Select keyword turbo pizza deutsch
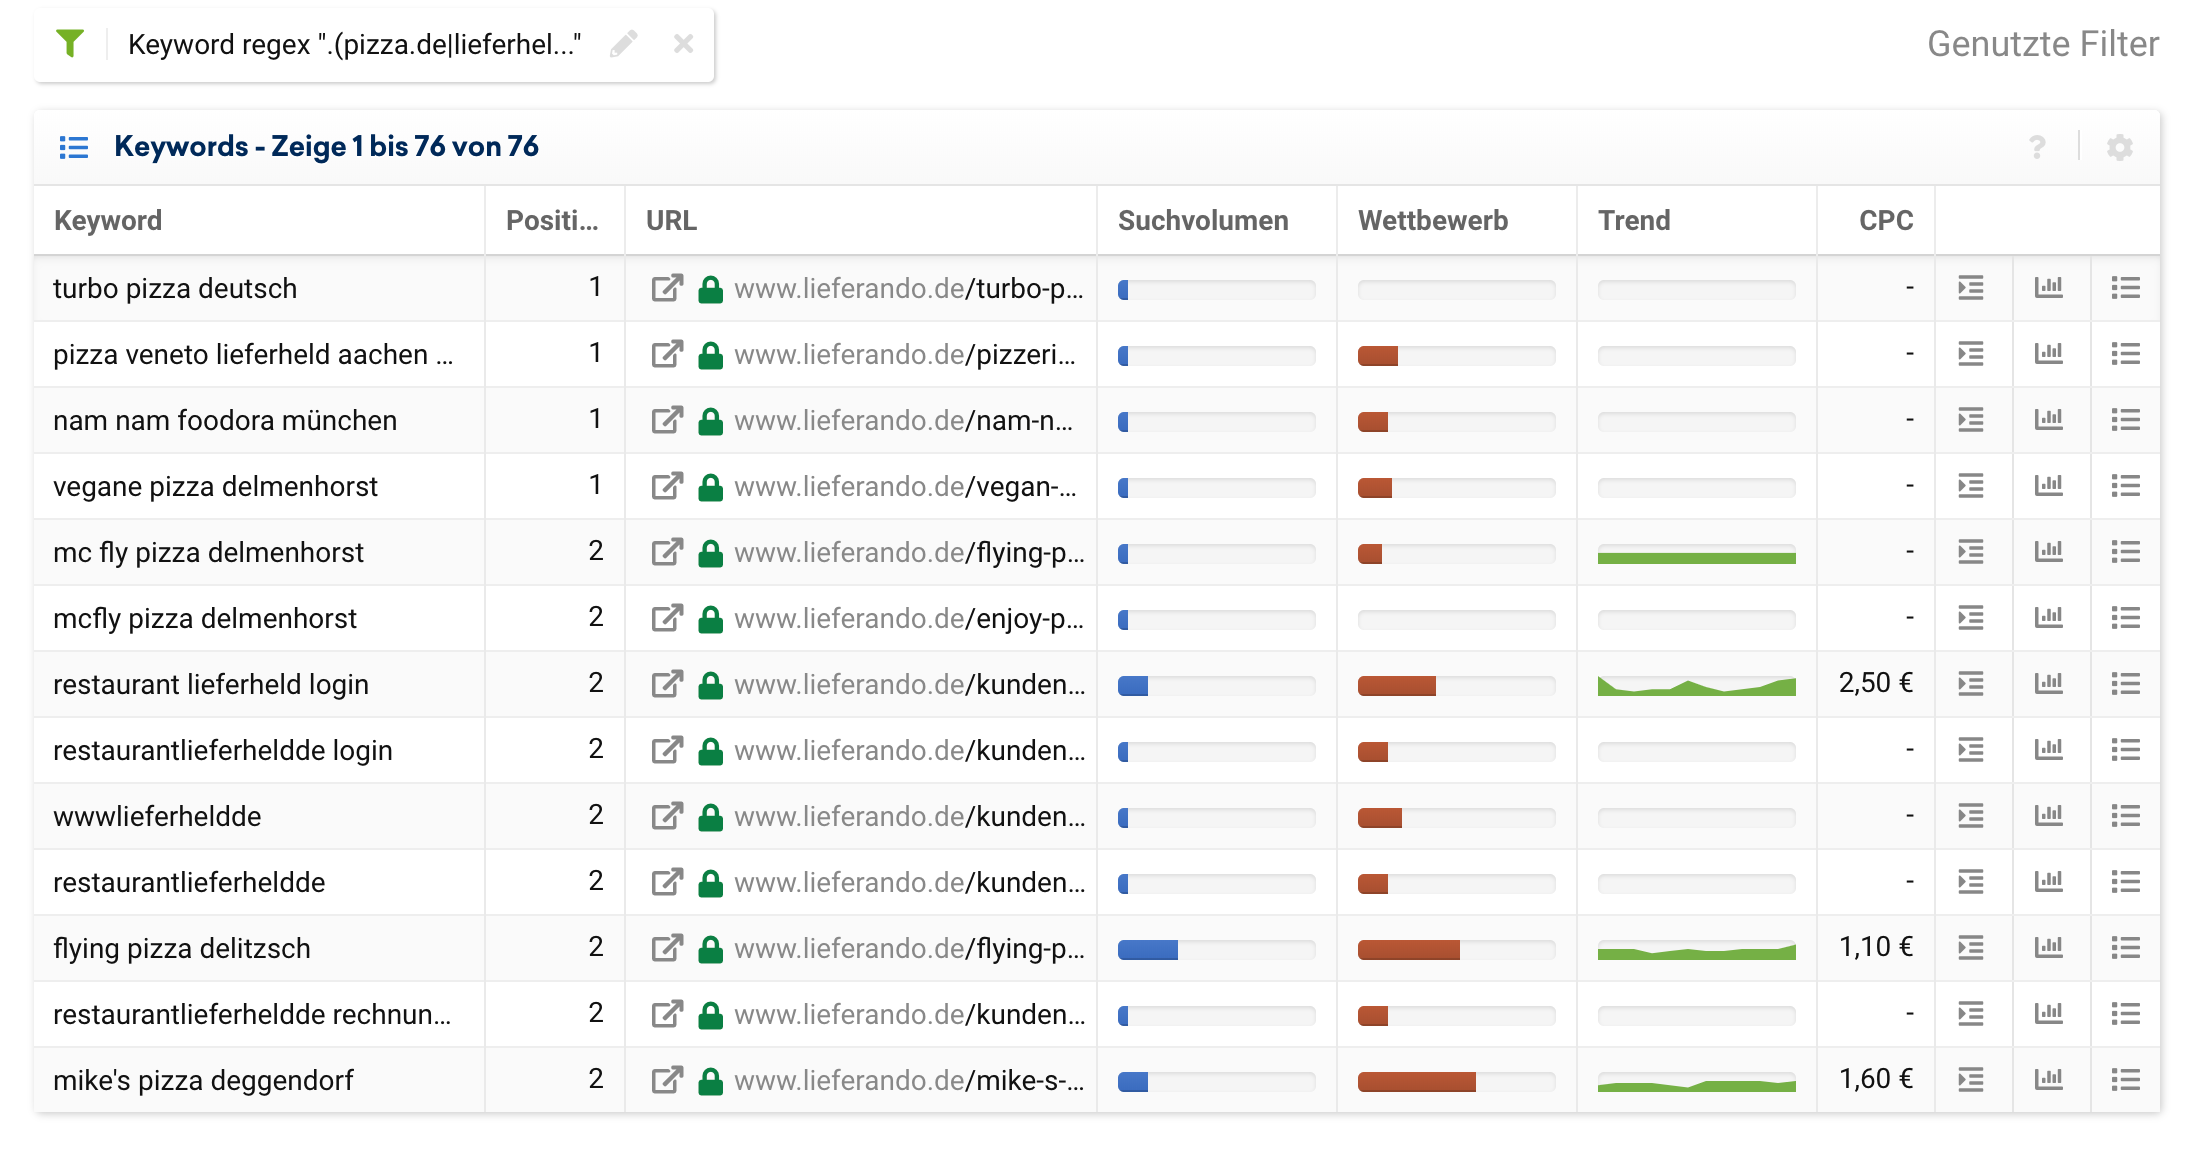 point(175,288)
